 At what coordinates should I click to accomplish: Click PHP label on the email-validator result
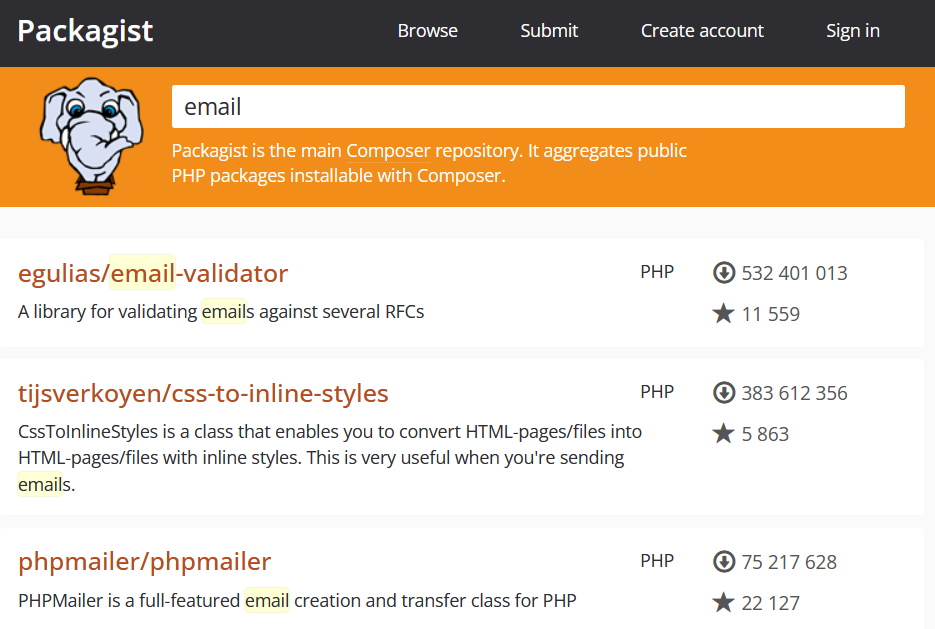(x=657, y=272)
